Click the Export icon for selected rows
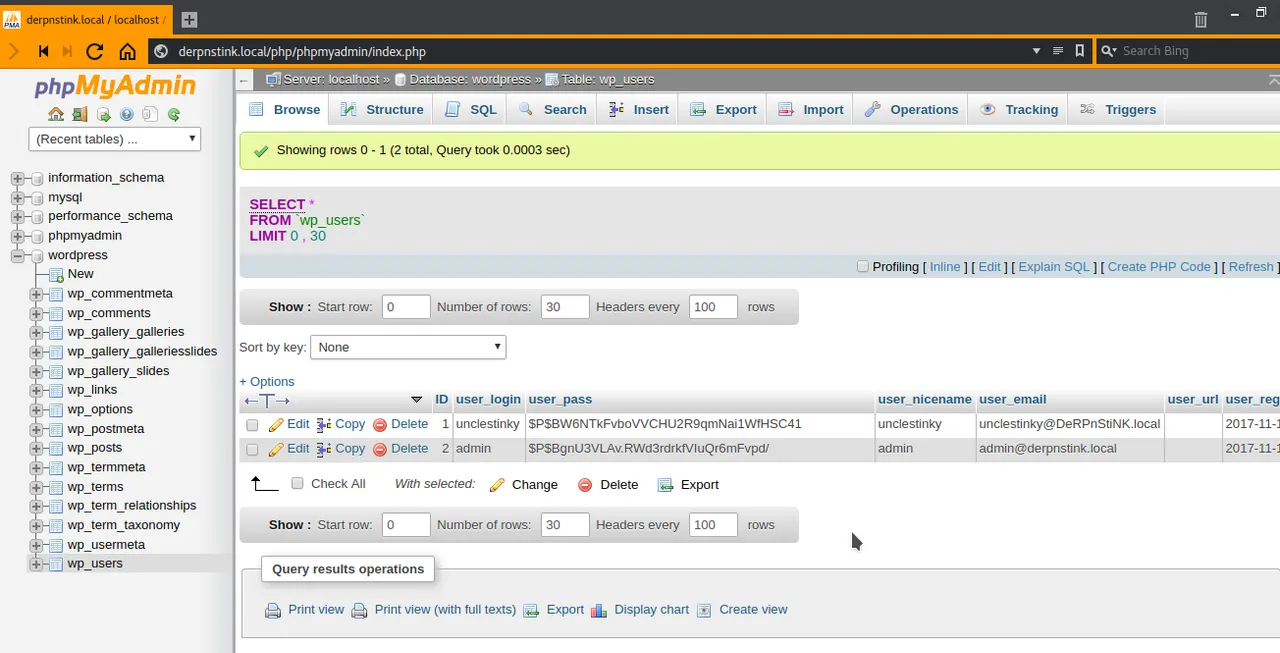Viewport: 1280px width, 653px height. [x=666, y=485]
